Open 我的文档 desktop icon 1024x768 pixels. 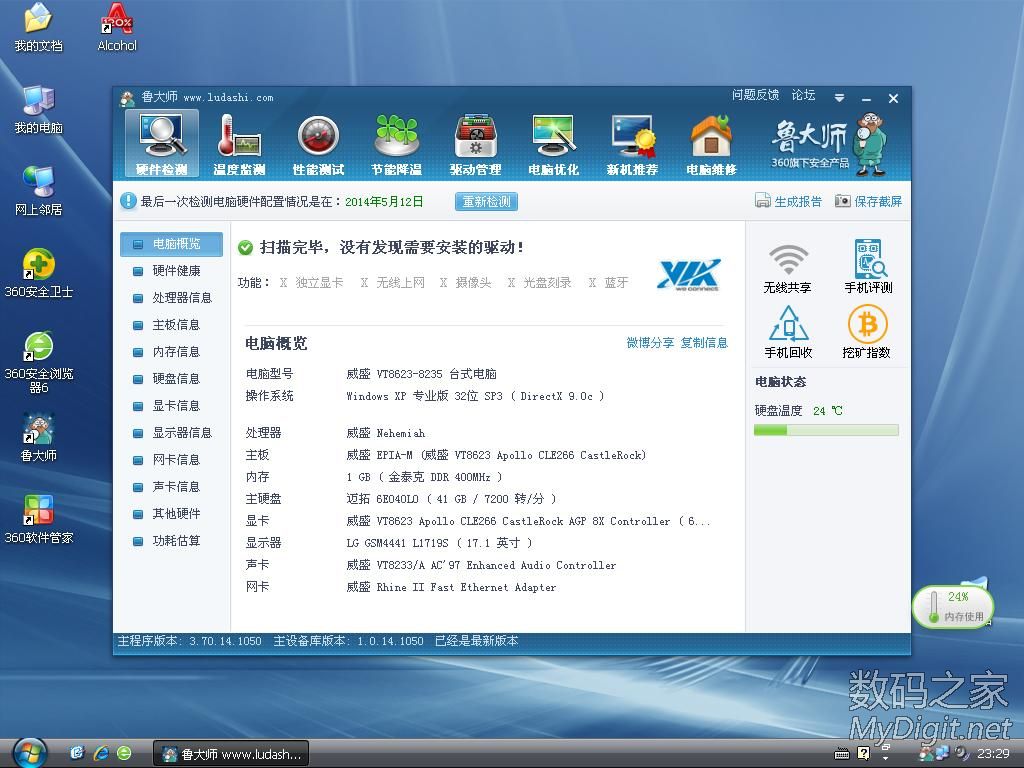39,27
